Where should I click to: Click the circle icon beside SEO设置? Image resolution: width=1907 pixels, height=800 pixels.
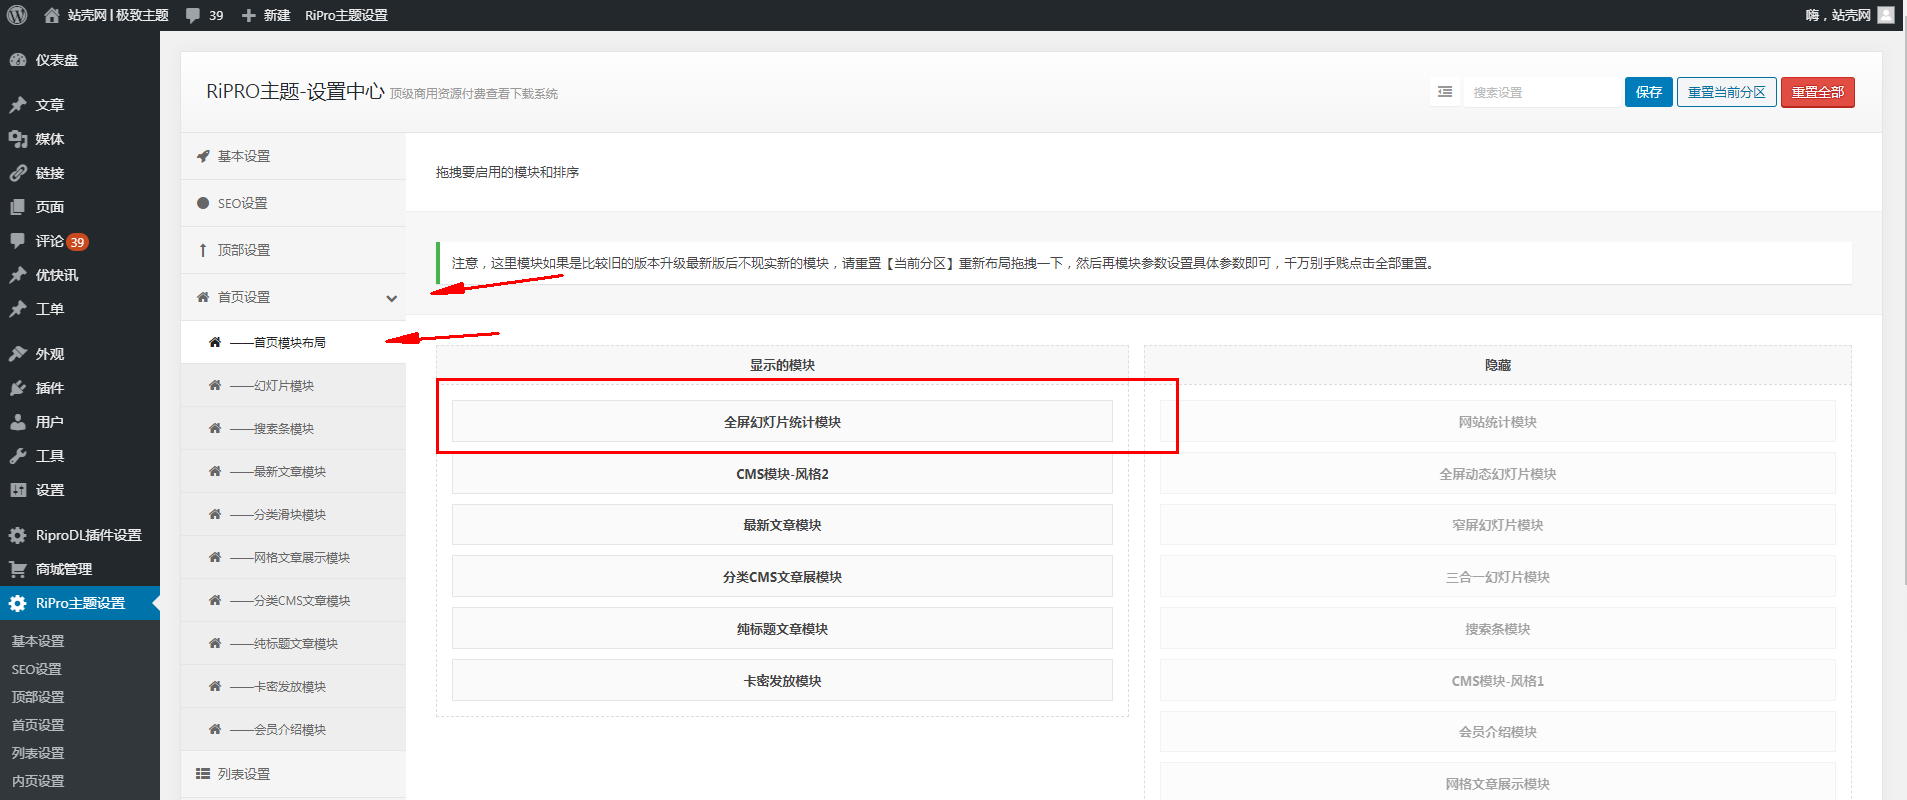[x=203, y=203]
